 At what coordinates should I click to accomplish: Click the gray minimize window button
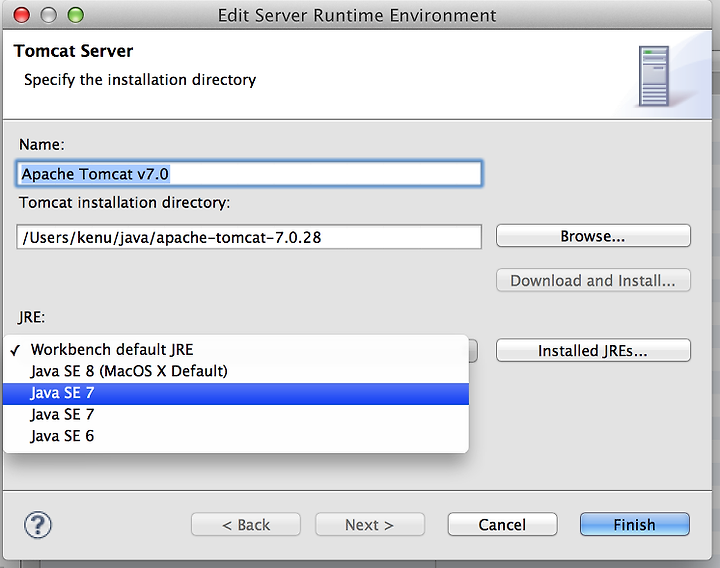[x=49, y=15]
